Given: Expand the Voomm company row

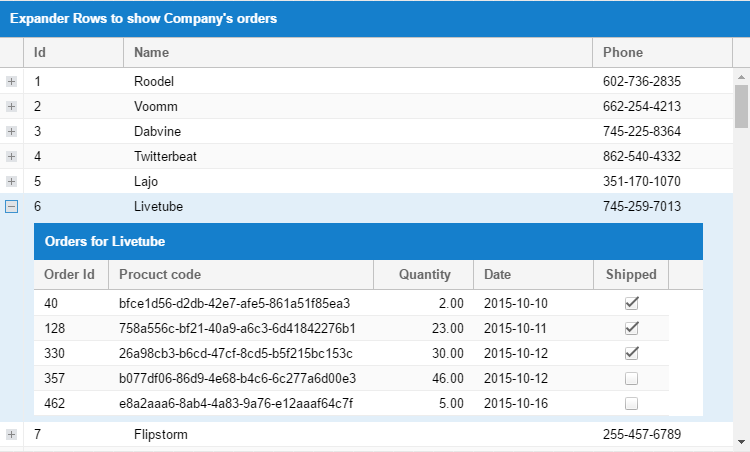Looking at the screenshot, I should coord(11,106).
